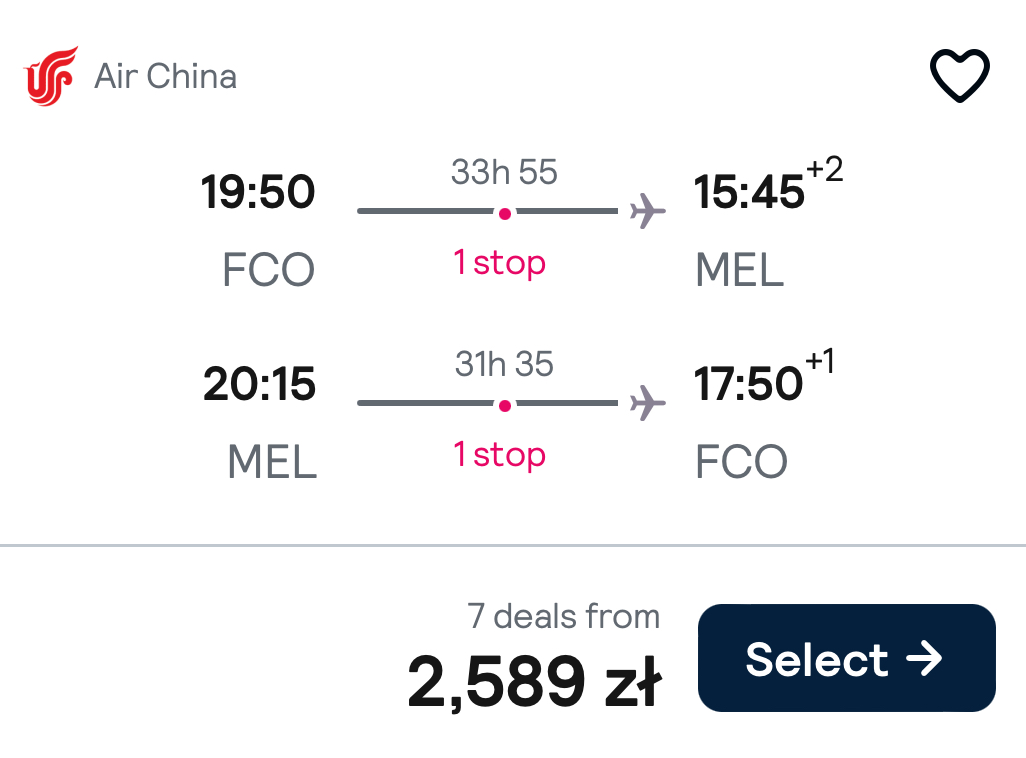Screen dimensions: 1026x758
Task: Click the outbound stop dot marker
Action: [504, 213]
